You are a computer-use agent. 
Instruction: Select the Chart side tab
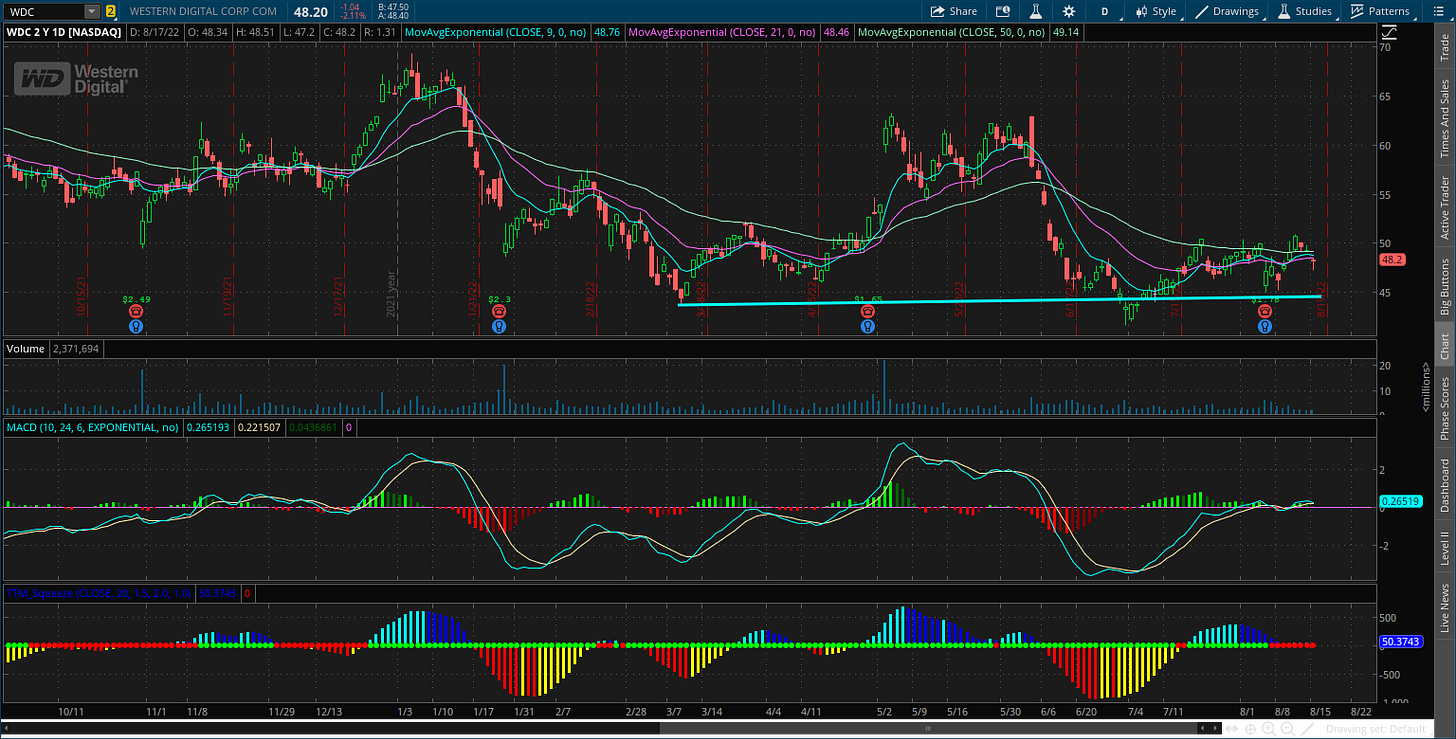pos(1444,347)
